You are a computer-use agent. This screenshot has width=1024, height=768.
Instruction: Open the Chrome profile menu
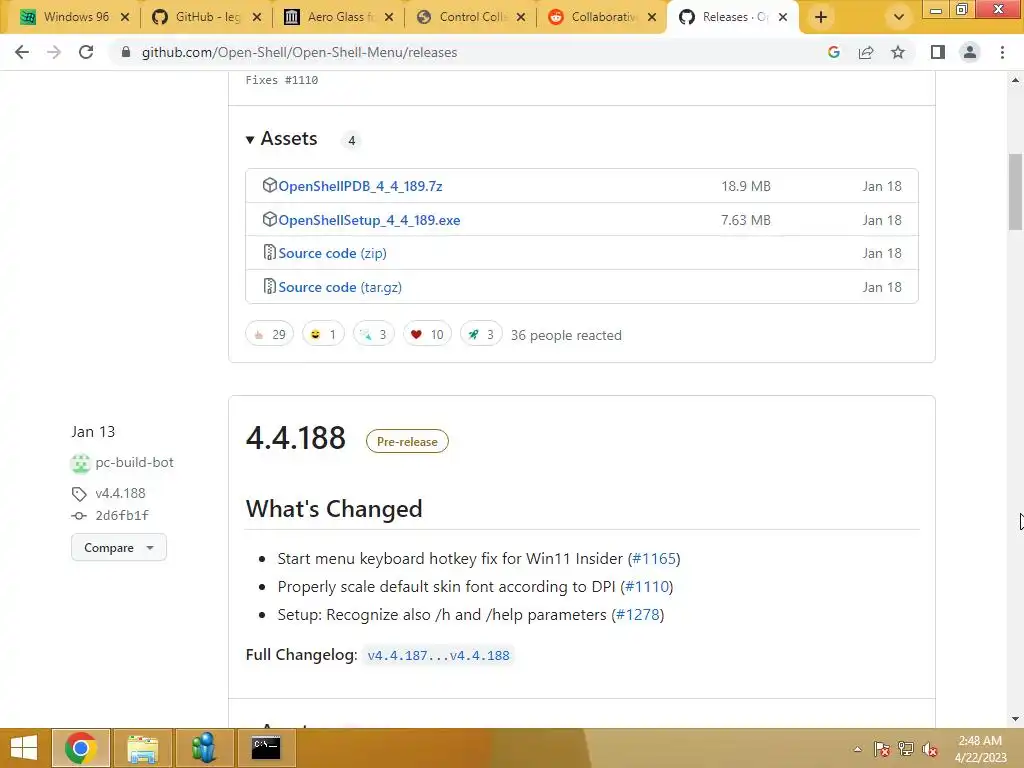970,52
